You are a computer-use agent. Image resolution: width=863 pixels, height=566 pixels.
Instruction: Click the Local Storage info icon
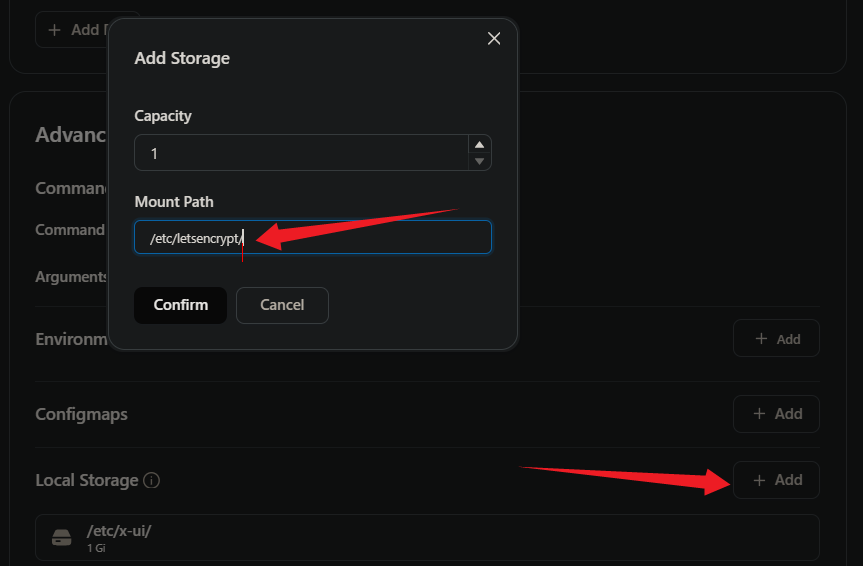(151, 481)
